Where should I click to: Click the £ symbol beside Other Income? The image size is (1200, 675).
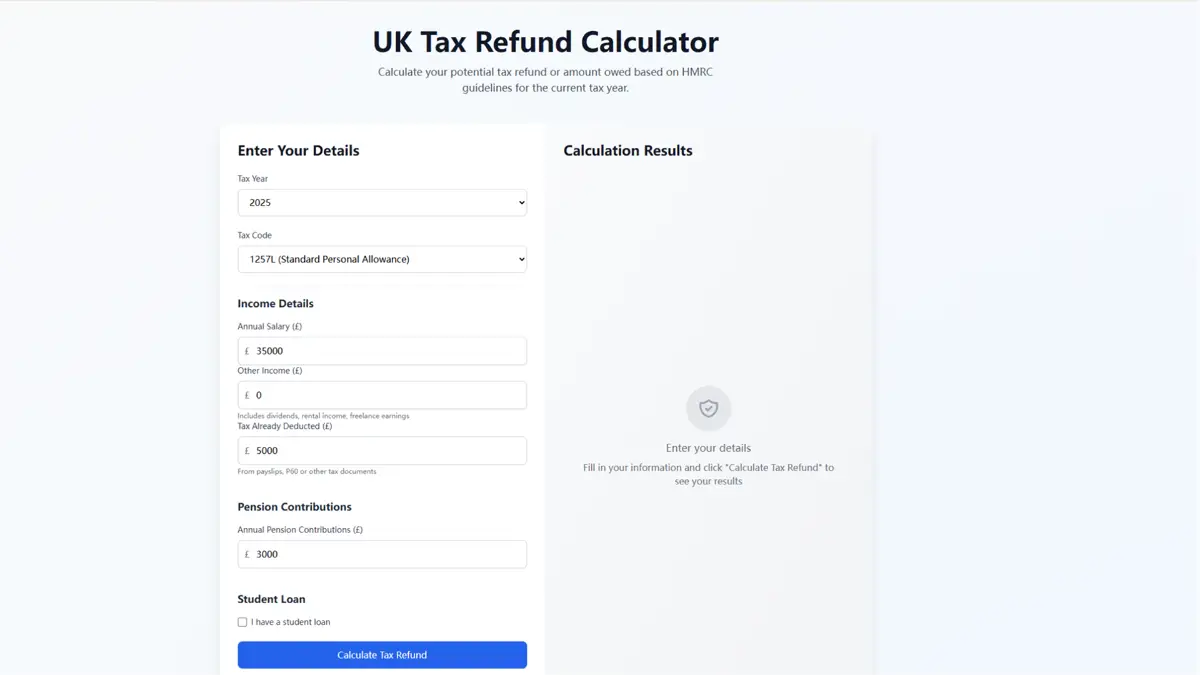(247, 394)
